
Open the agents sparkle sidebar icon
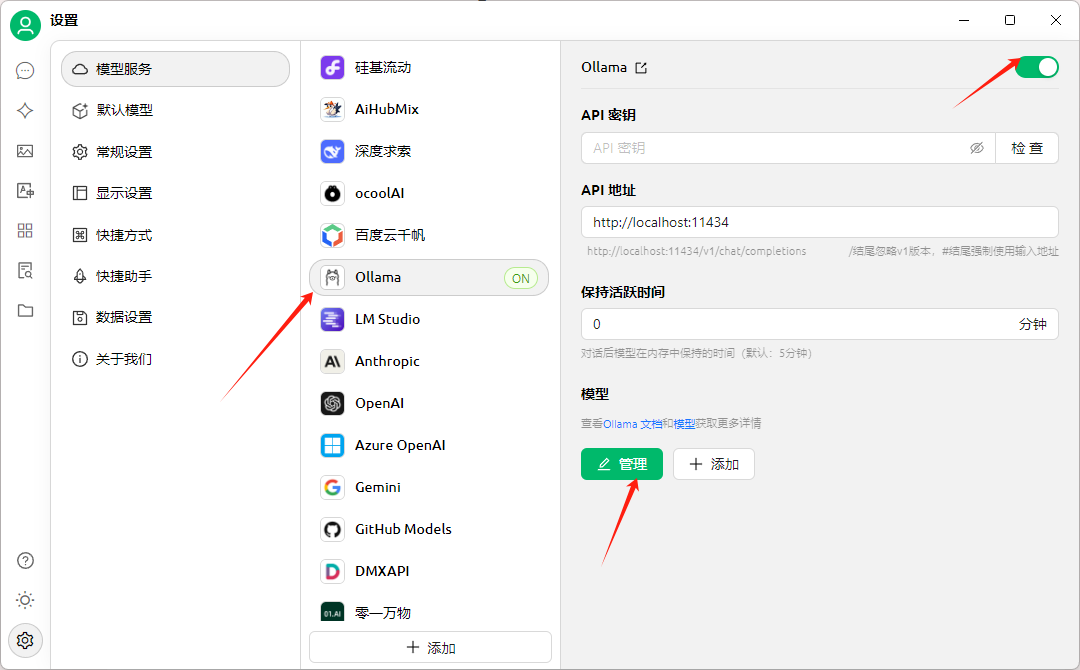coord(25,111)
